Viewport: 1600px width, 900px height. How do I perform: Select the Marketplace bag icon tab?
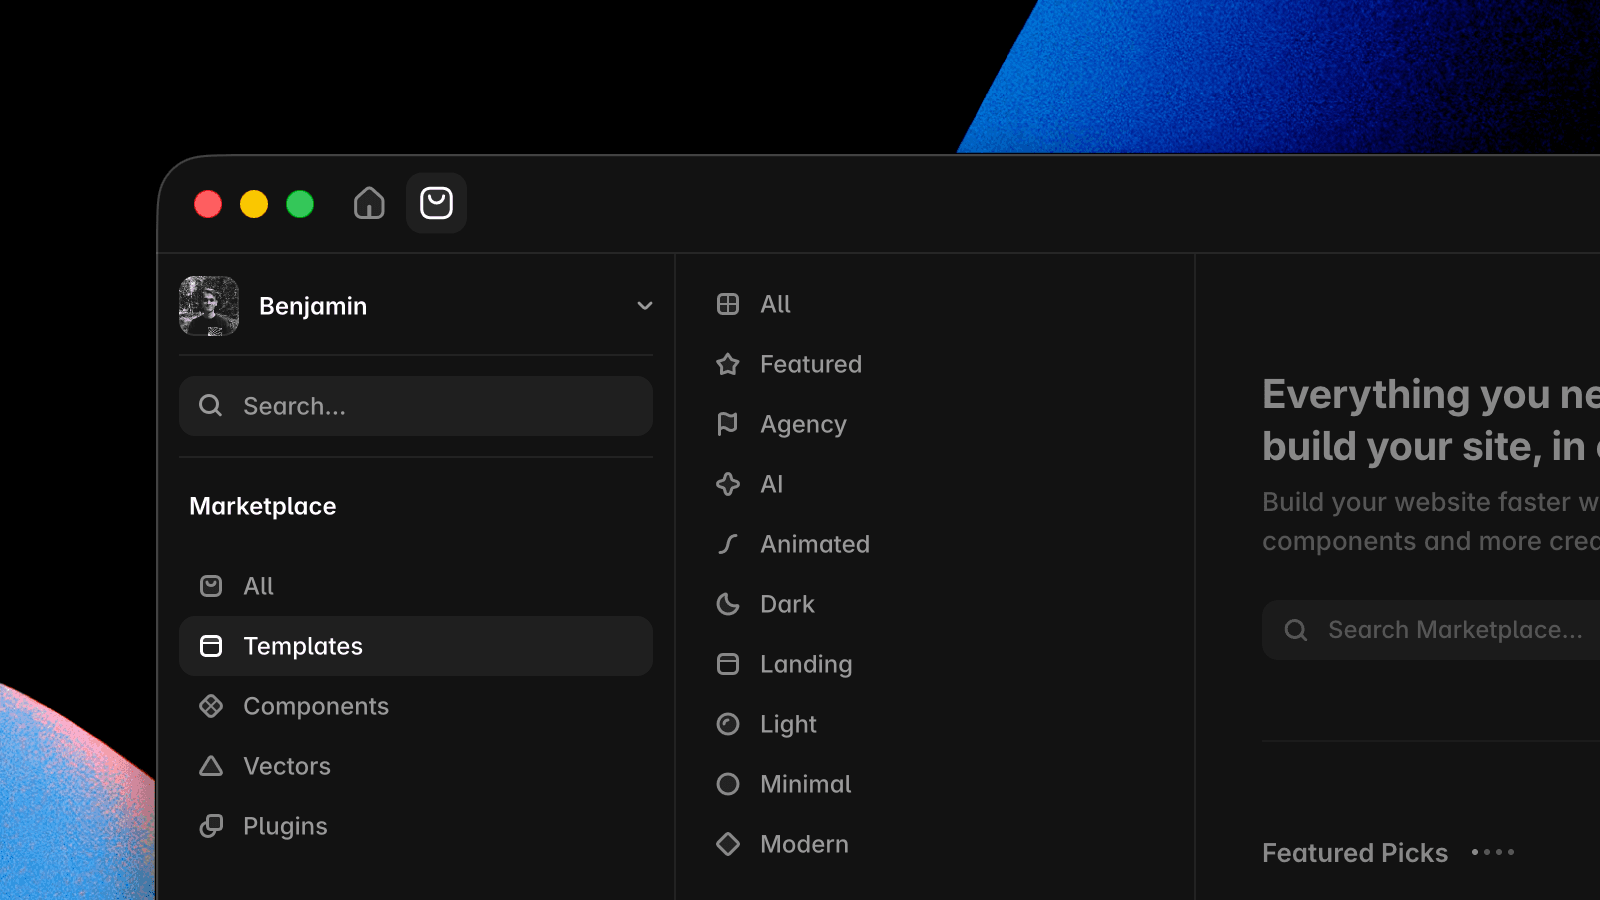pyautogui.click(x=436, y=203)
